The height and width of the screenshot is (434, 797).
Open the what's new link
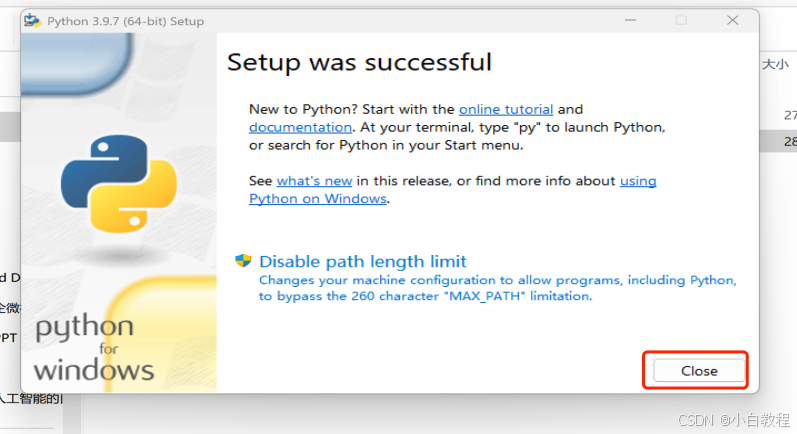[x=314, y=181]
